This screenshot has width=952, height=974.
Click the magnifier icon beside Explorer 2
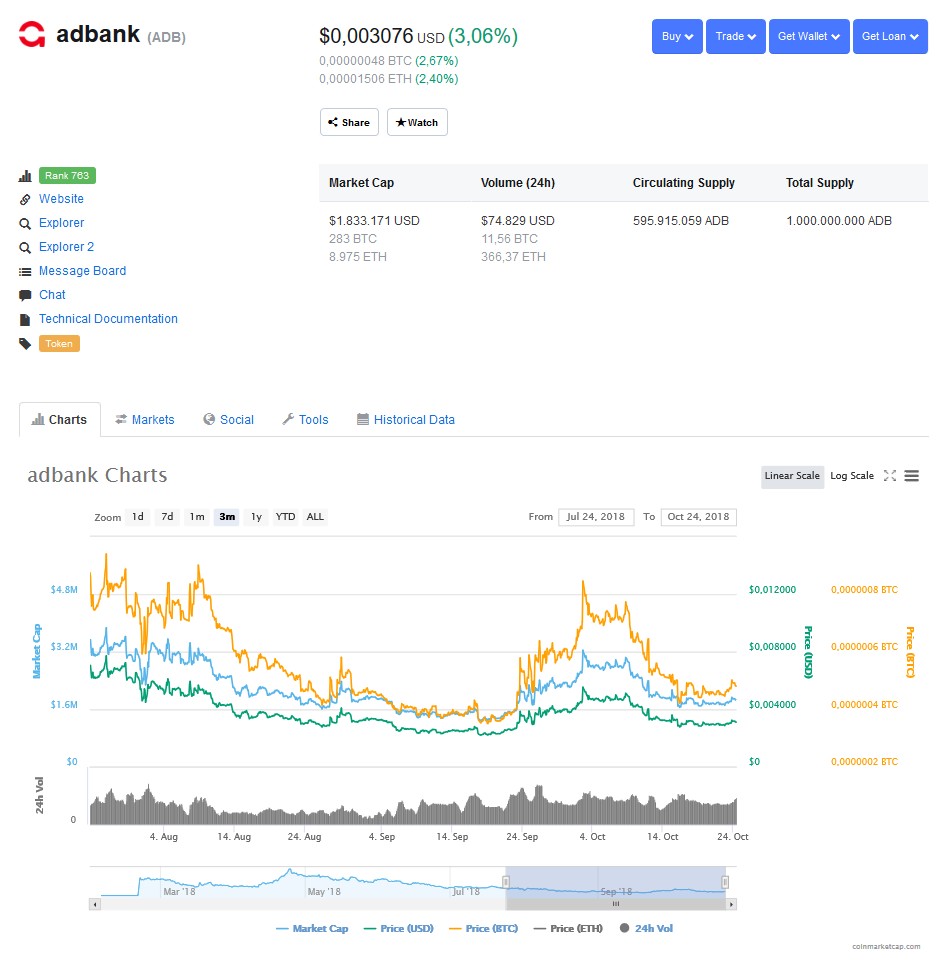[x=25, y=248]
